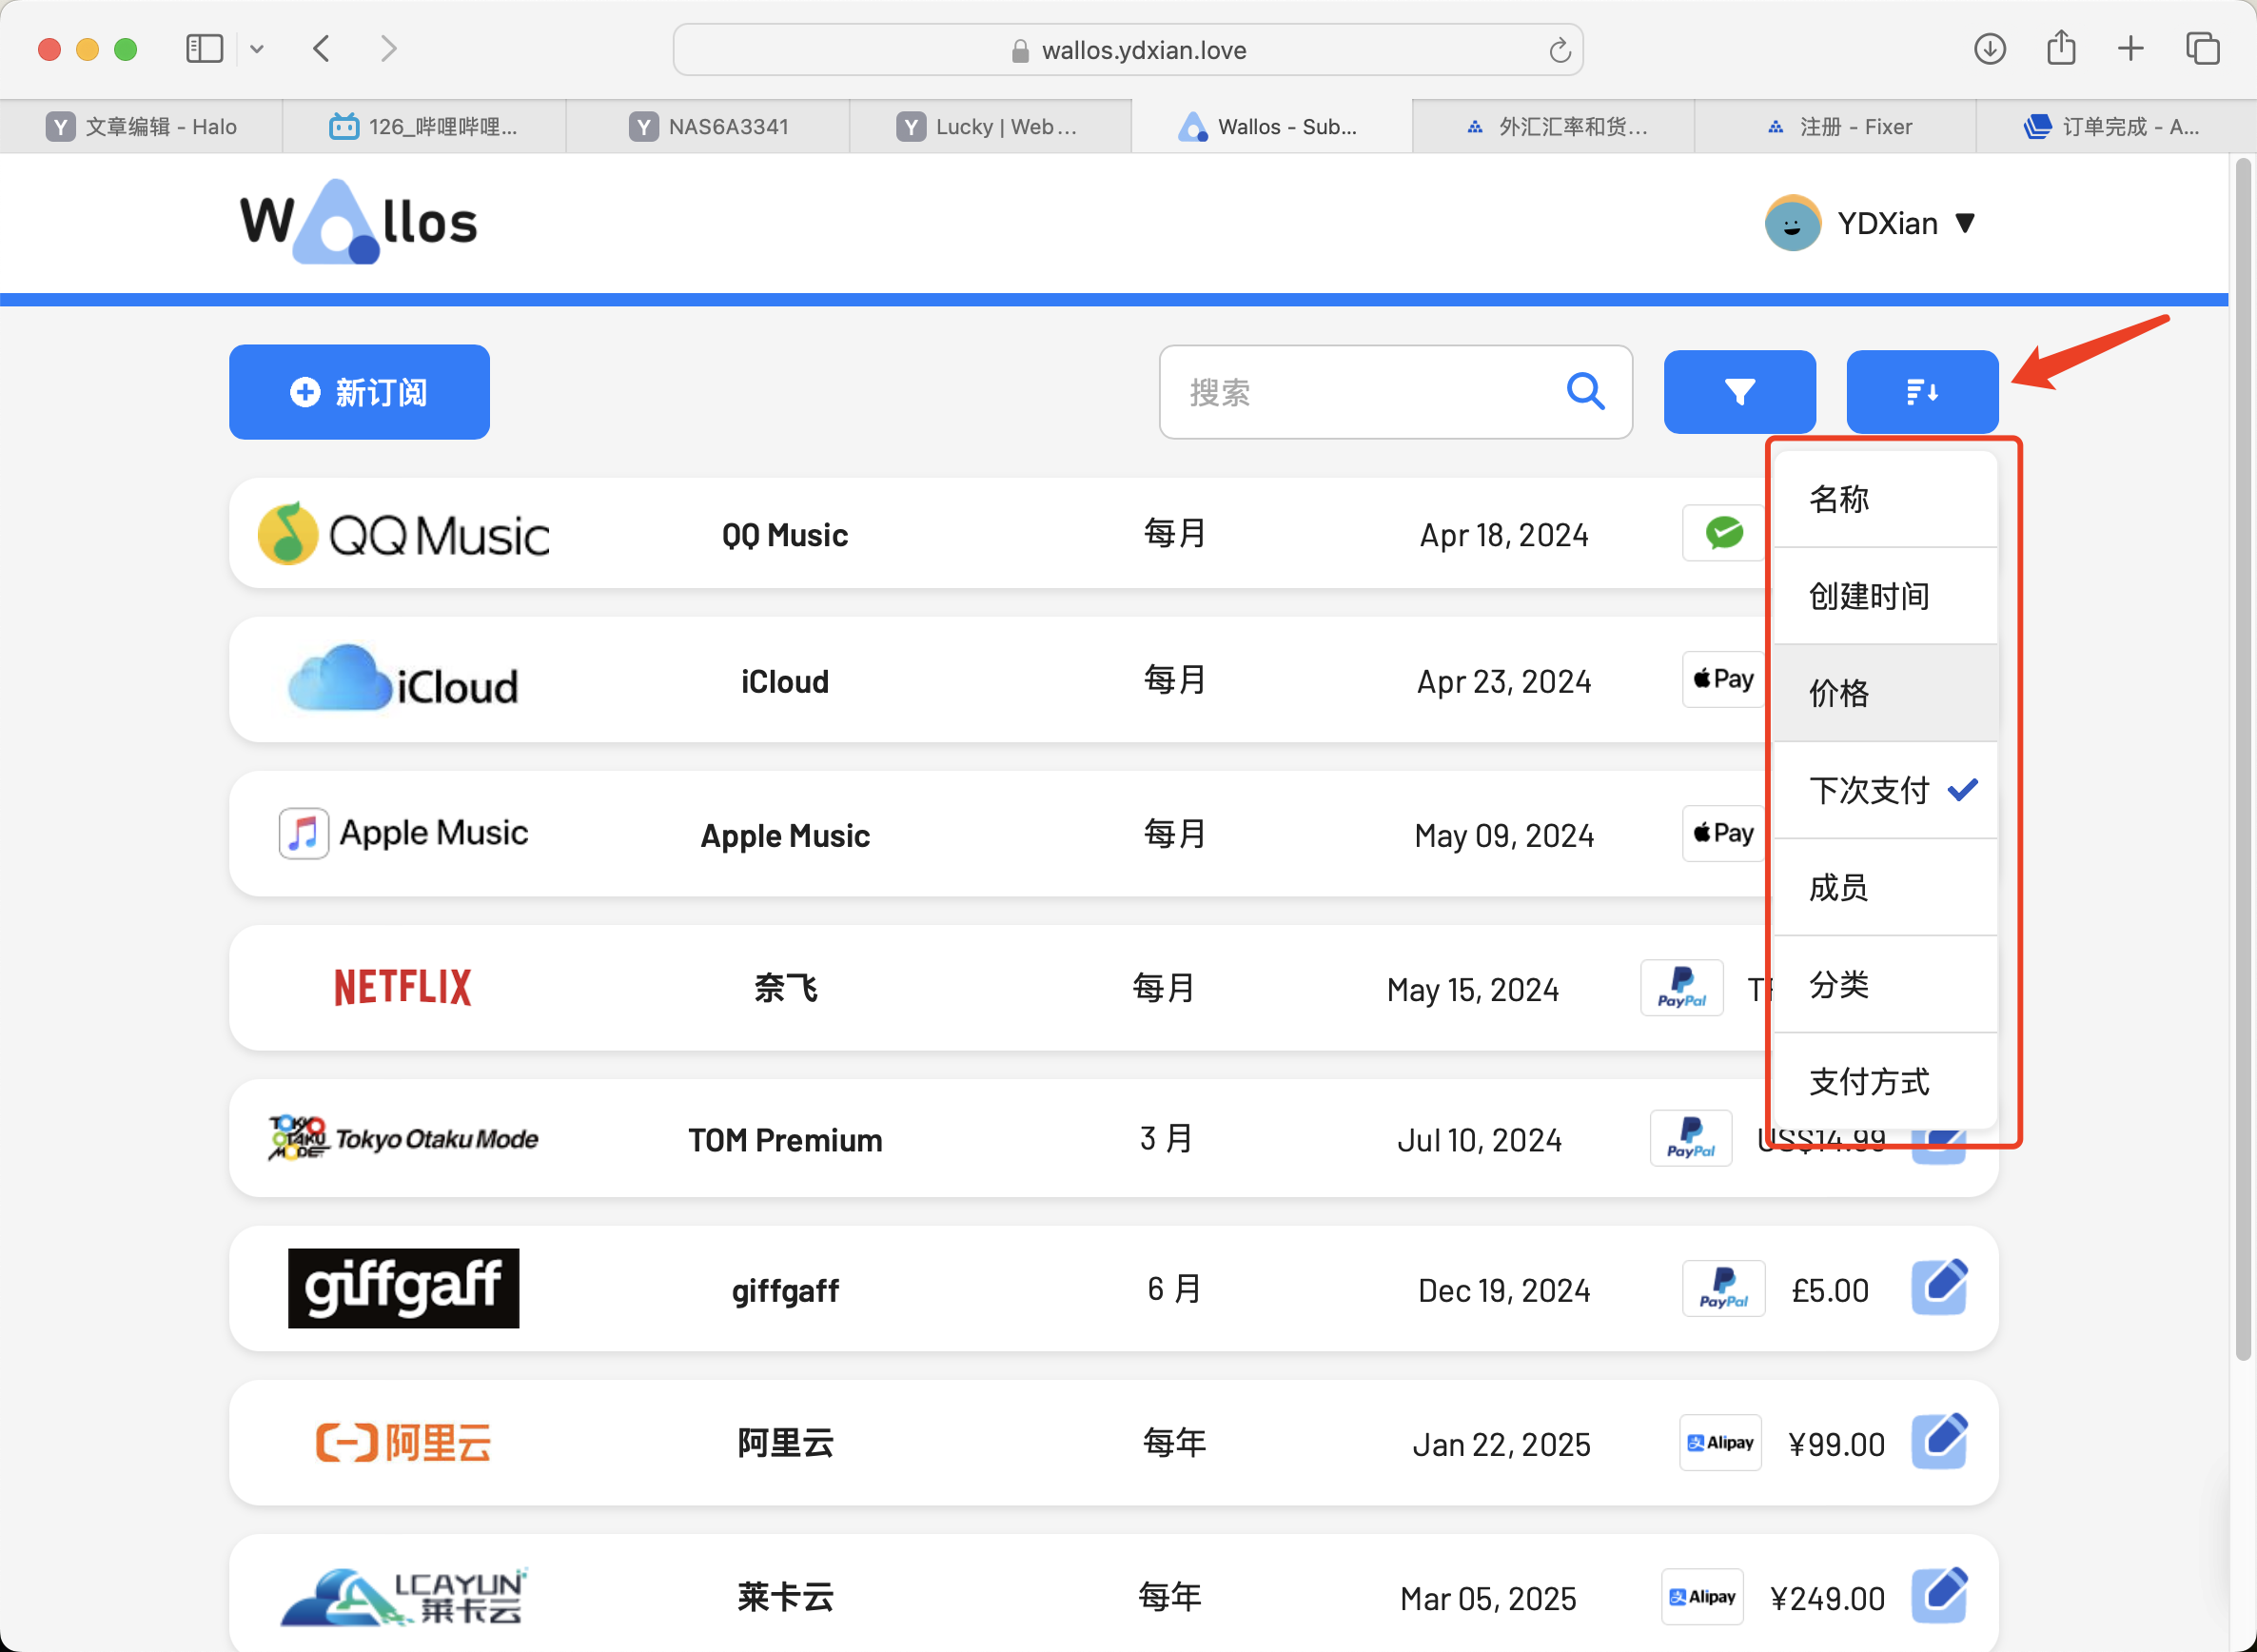This screenshot has height=1652, width=2257.
Task: Click the PayPal icon on TOM Premium row
Action: (x=1691, y=1138)
